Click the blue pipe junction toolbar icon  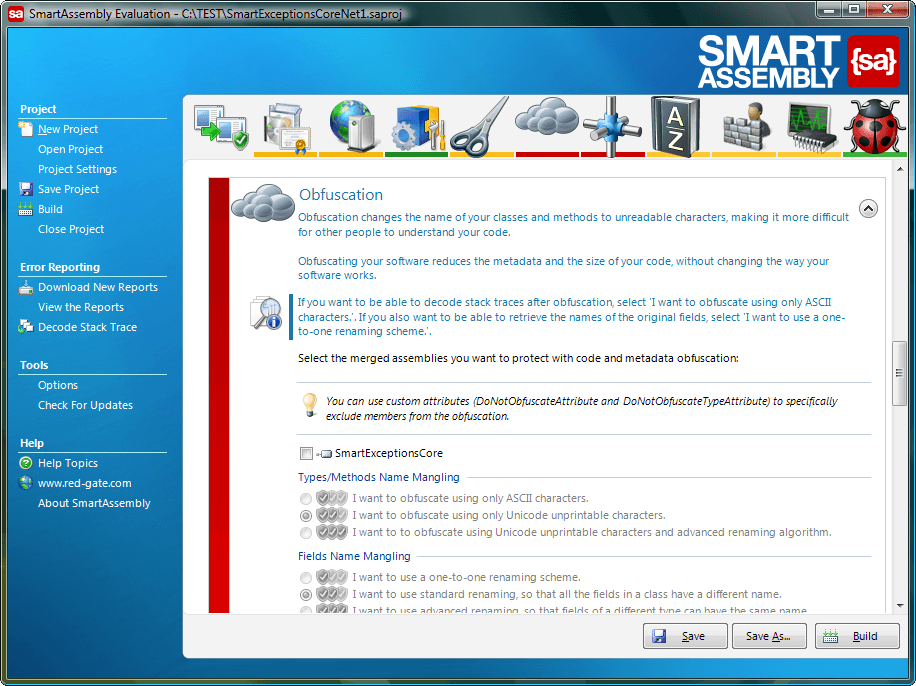(612, 127)
